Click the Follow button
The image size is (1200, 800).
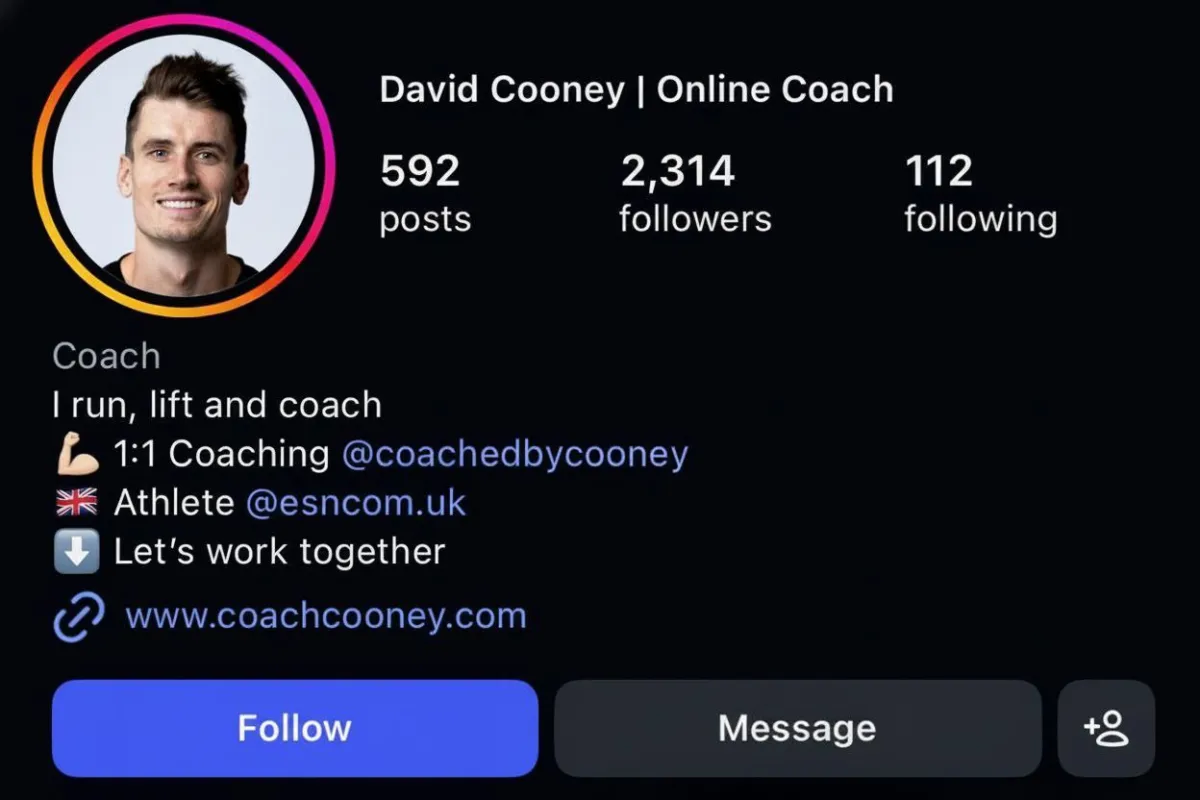(x=295, y=728)
